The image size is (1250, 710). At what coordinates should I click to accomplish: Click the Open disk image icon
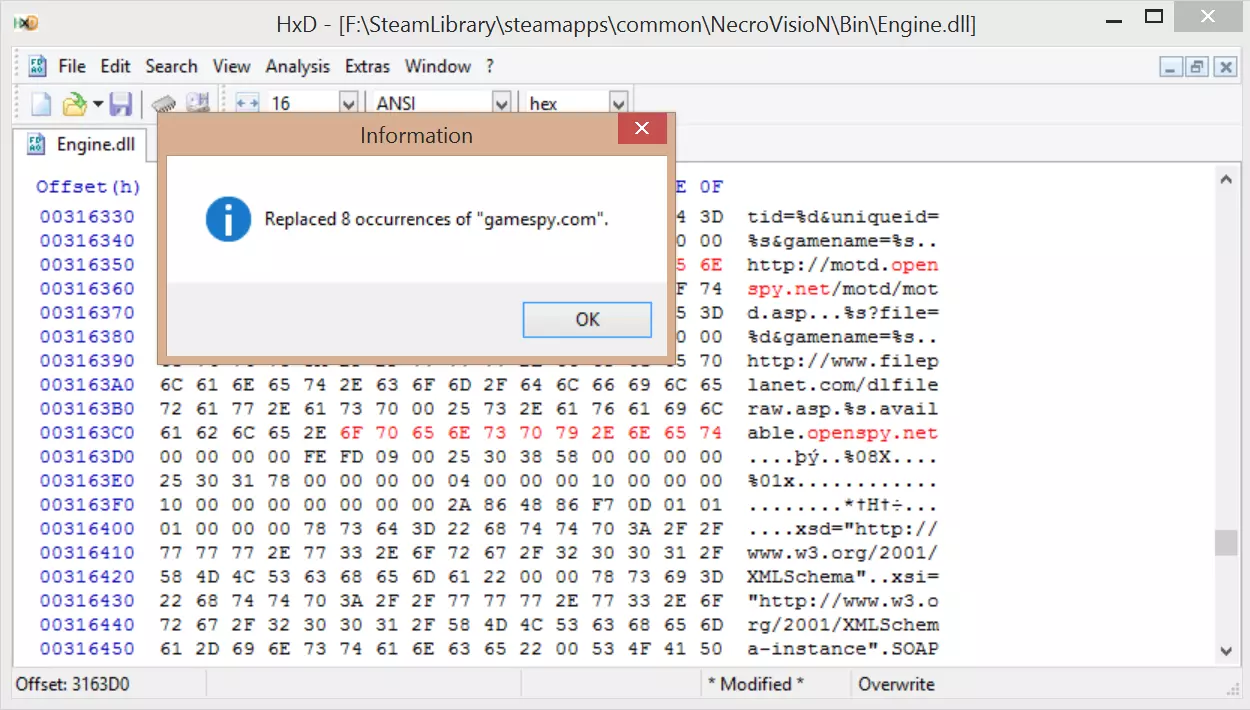[197, 104]
